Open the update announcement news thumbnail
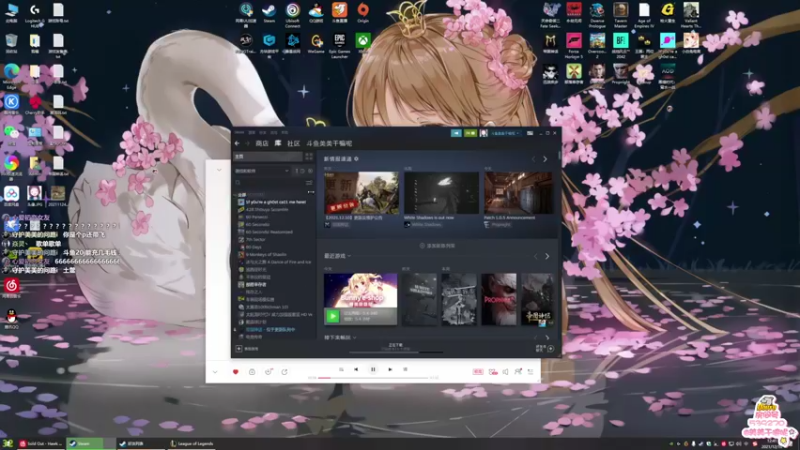Image resolution: width=800 pixels, height=450 pixels. tap(361, 193)
